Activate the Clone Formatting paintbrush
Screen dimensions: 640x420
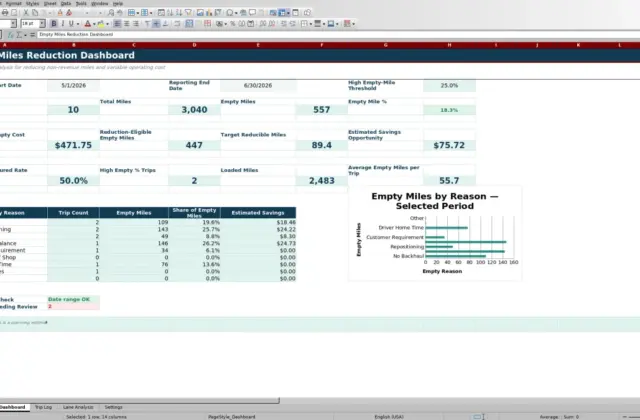60,13
